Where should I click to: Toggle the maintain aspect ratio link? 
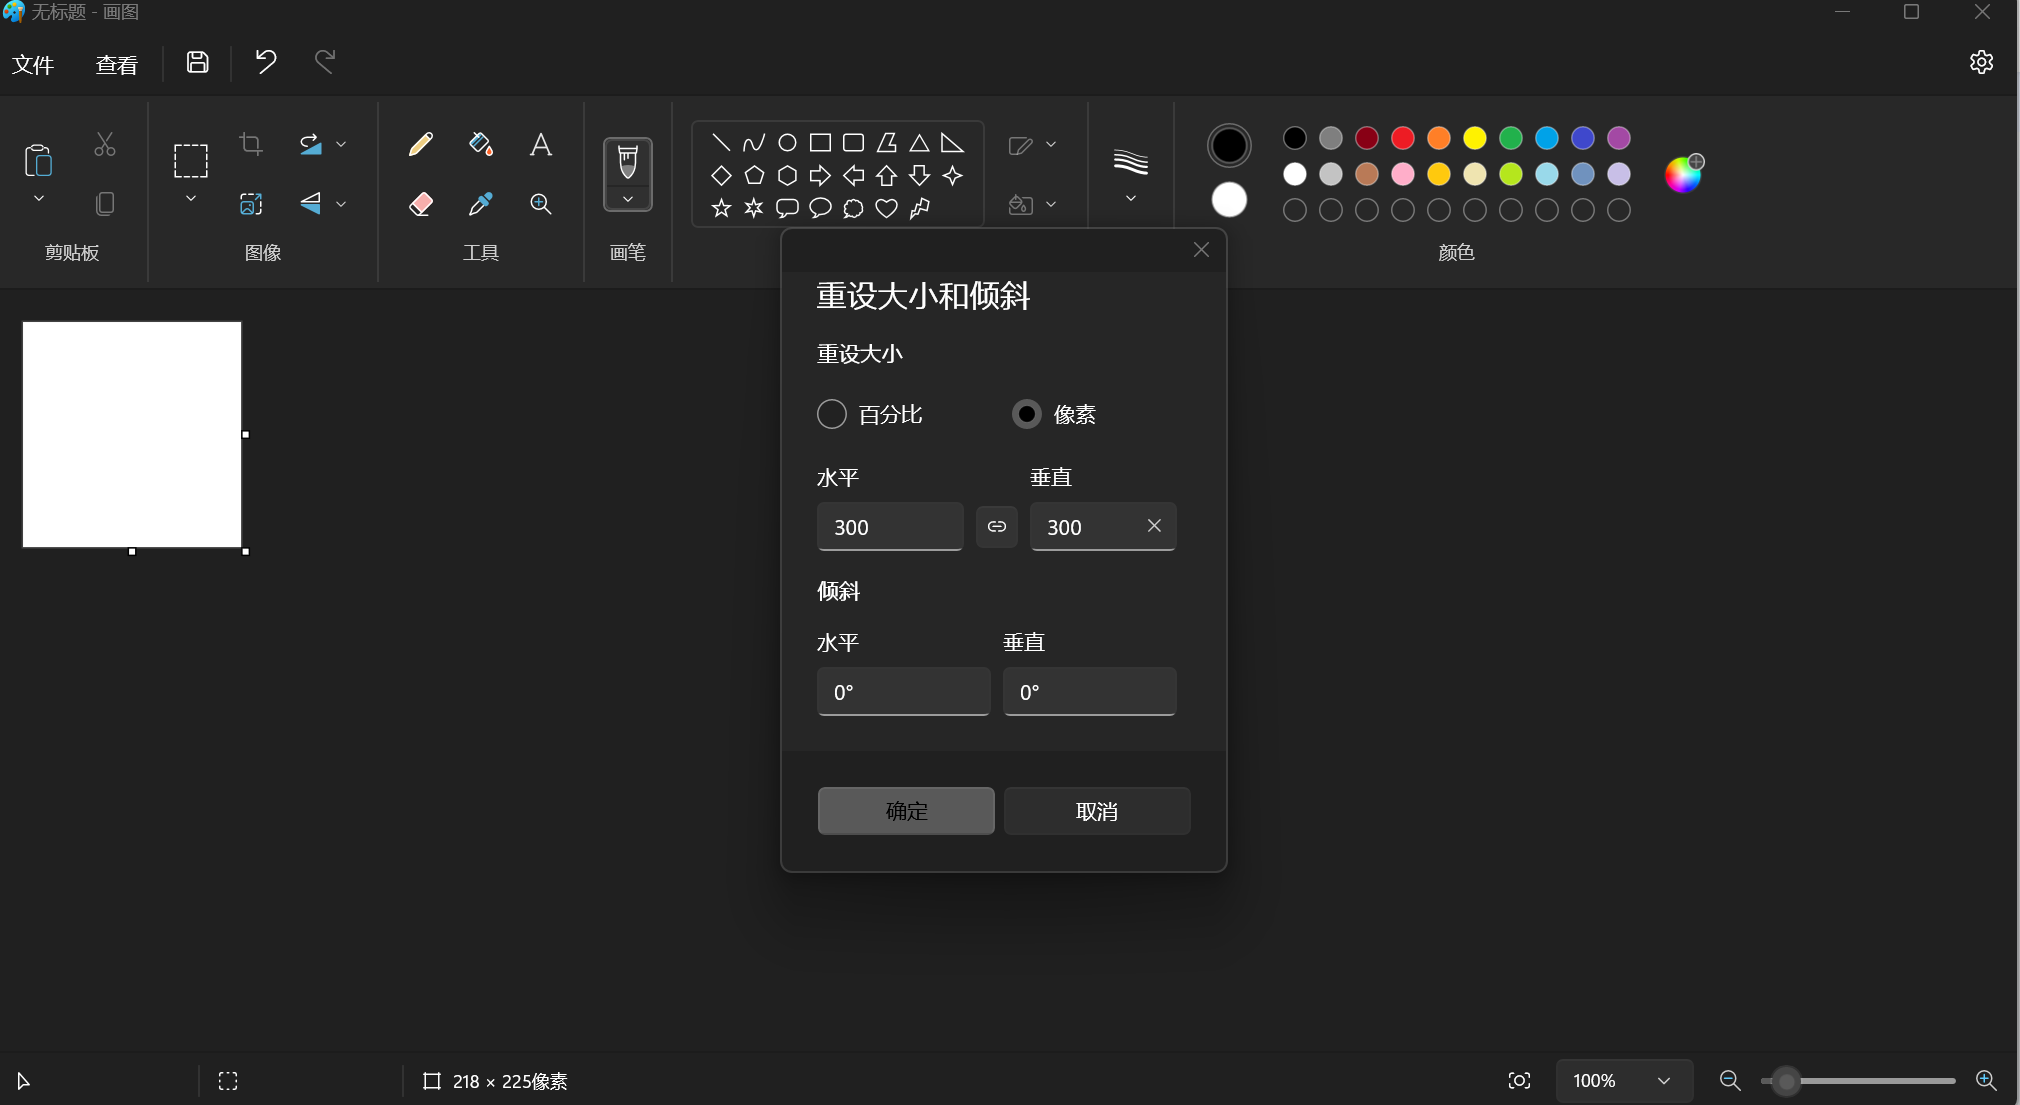(x=997, y=526)
